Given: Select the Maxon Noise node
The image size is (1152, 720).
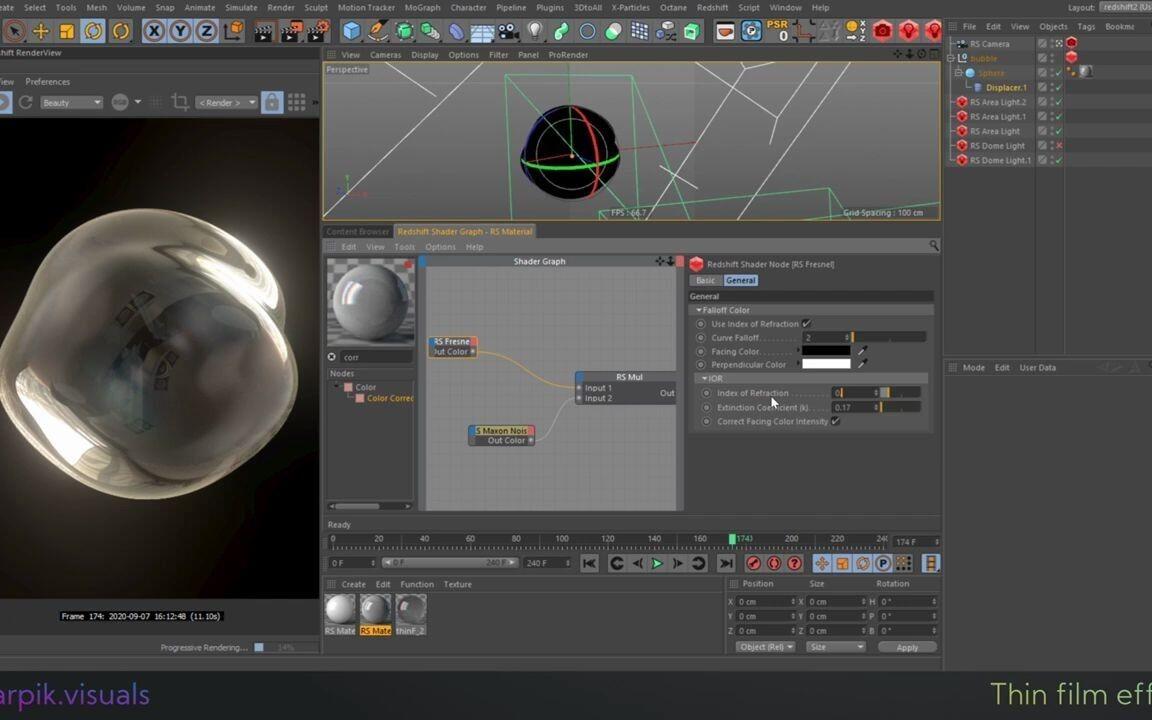Looking at the screenshot, I should coord(501,435).
